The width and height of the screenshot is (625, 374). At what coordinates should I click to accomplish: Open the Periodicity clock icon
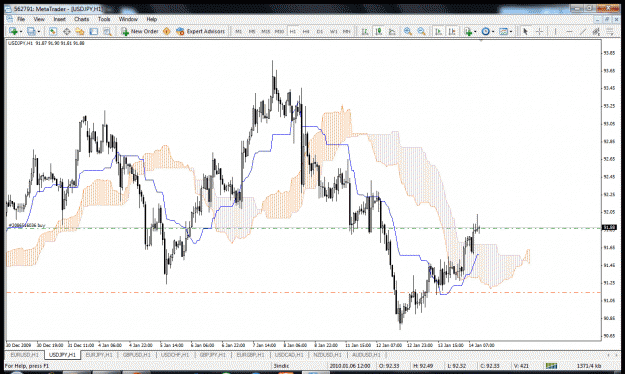tap(485, 31)
